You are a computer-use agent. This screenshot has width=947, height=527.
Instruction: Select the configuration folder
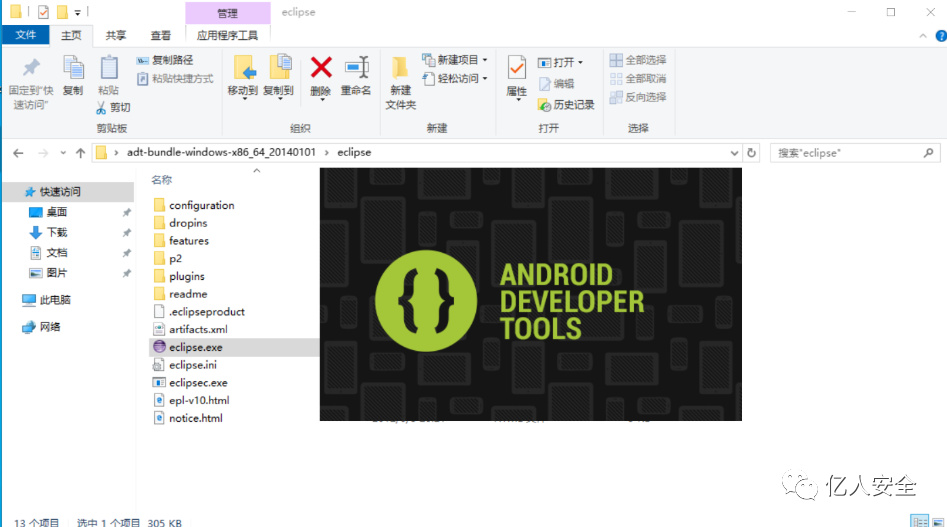coord(194,205)
